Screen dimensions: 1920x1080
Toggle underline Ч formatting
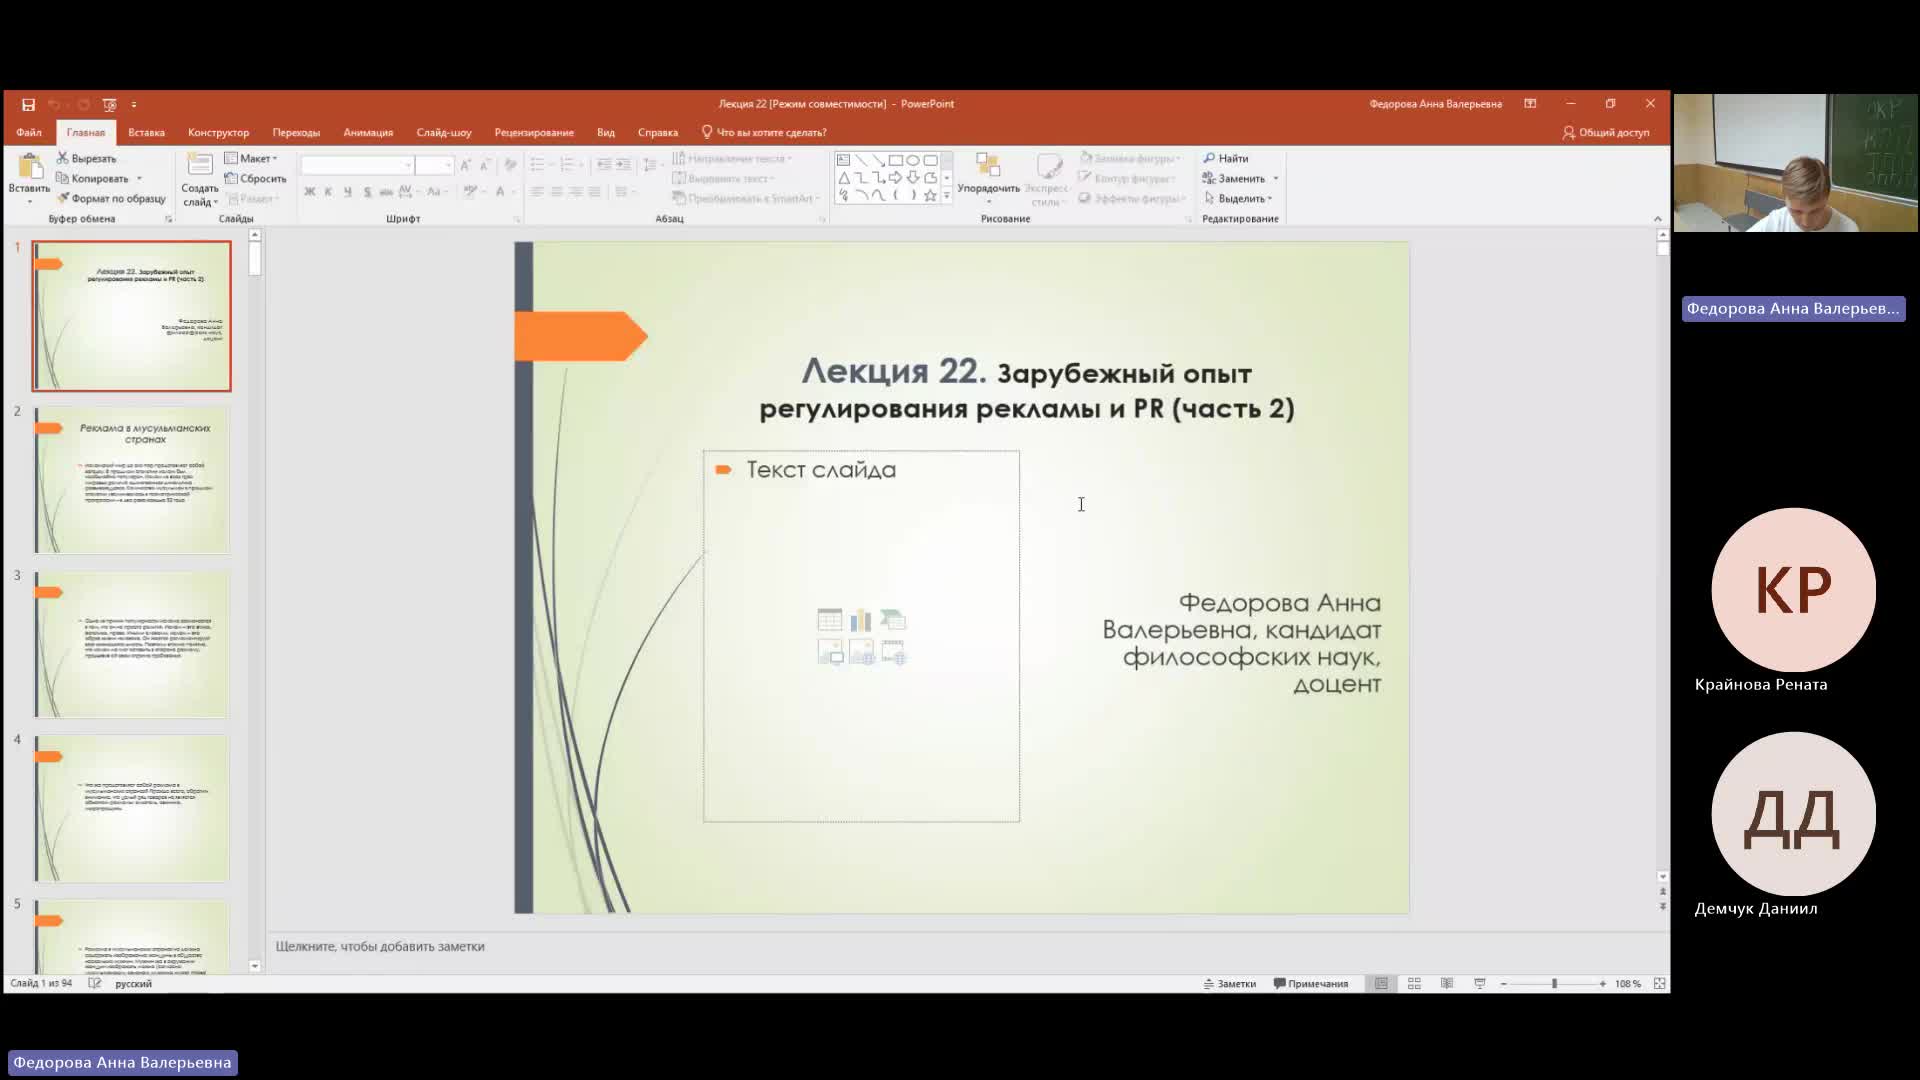(x=347, y=191)
